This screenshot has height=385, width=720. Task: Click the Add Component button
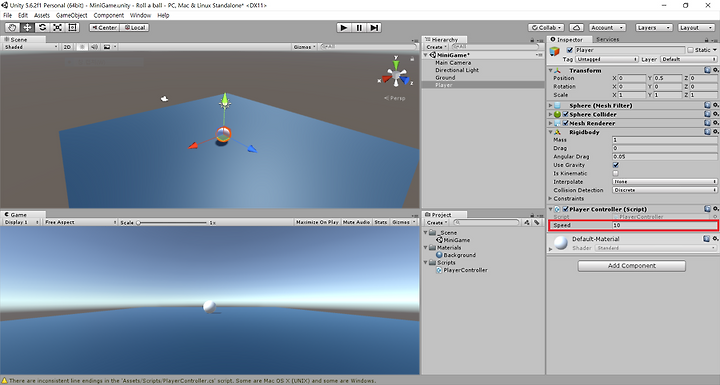631,266
